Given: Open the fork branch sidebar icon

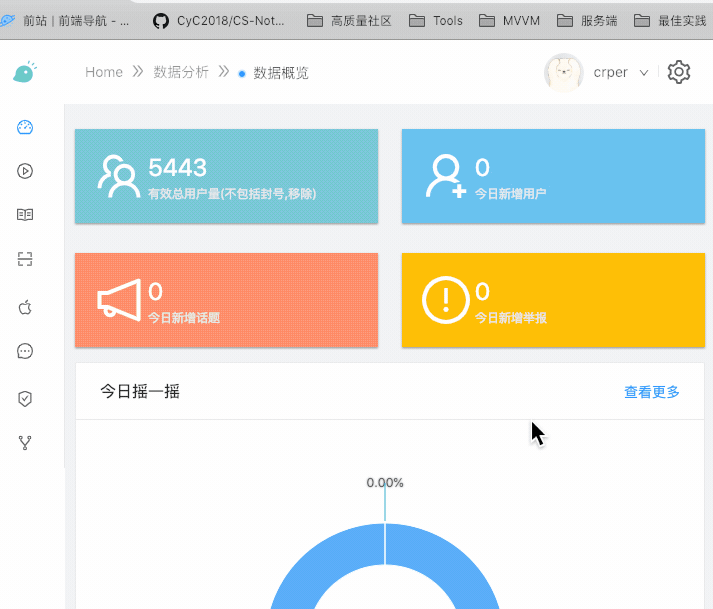Looking at the screenshot, I should pos(25,443).
